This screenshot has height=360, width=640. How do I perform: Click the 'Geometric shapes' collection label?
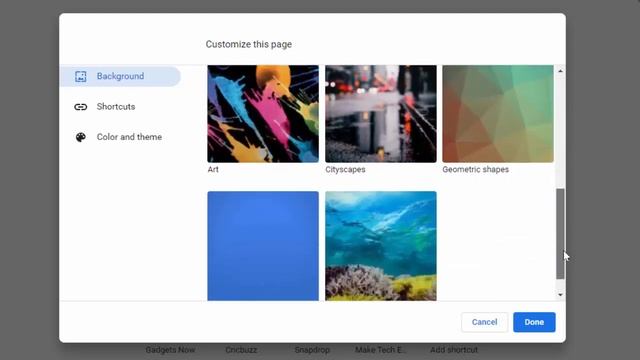tap(476, 169)
